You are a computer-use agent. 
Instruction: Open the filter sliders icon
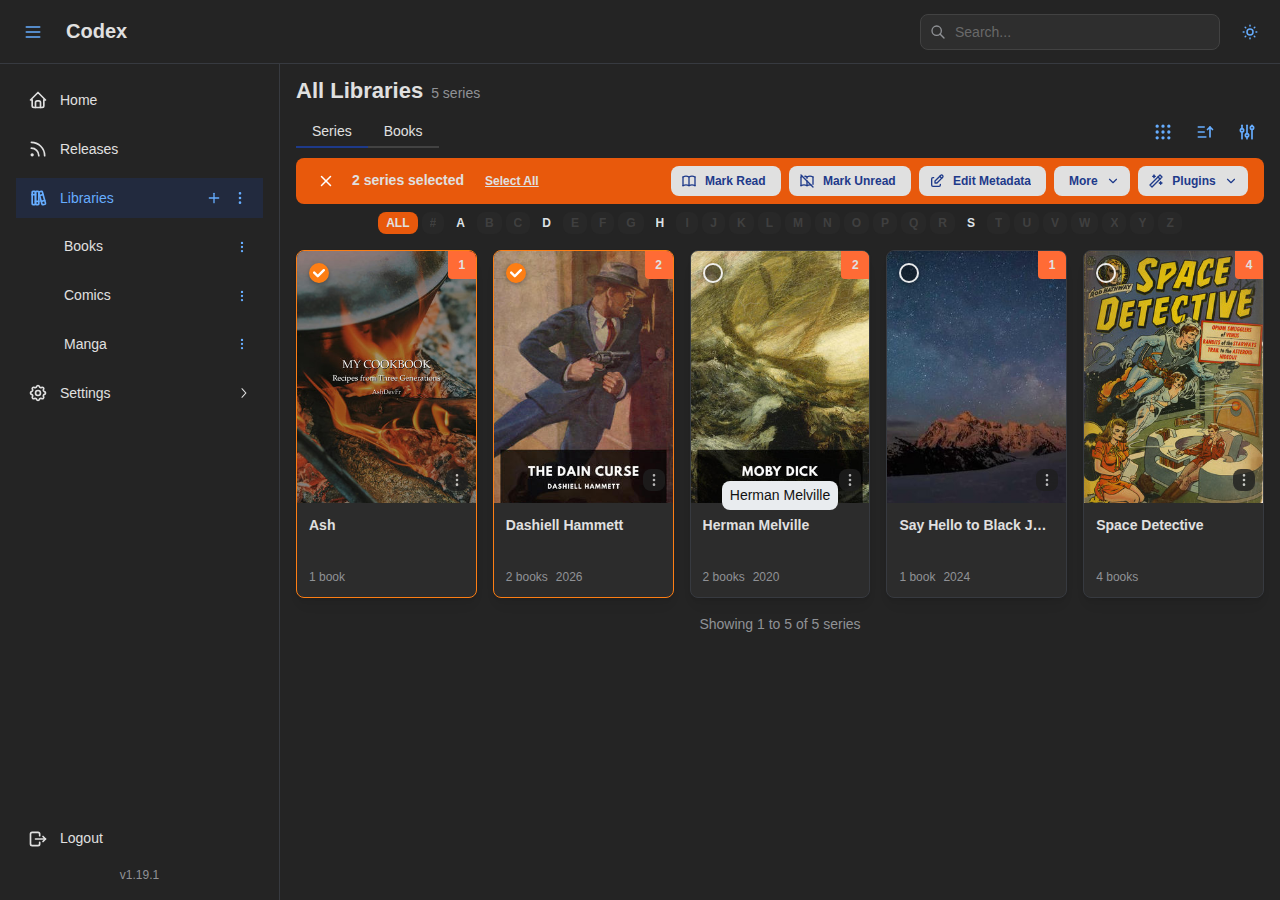click(x=1247, y=132)
